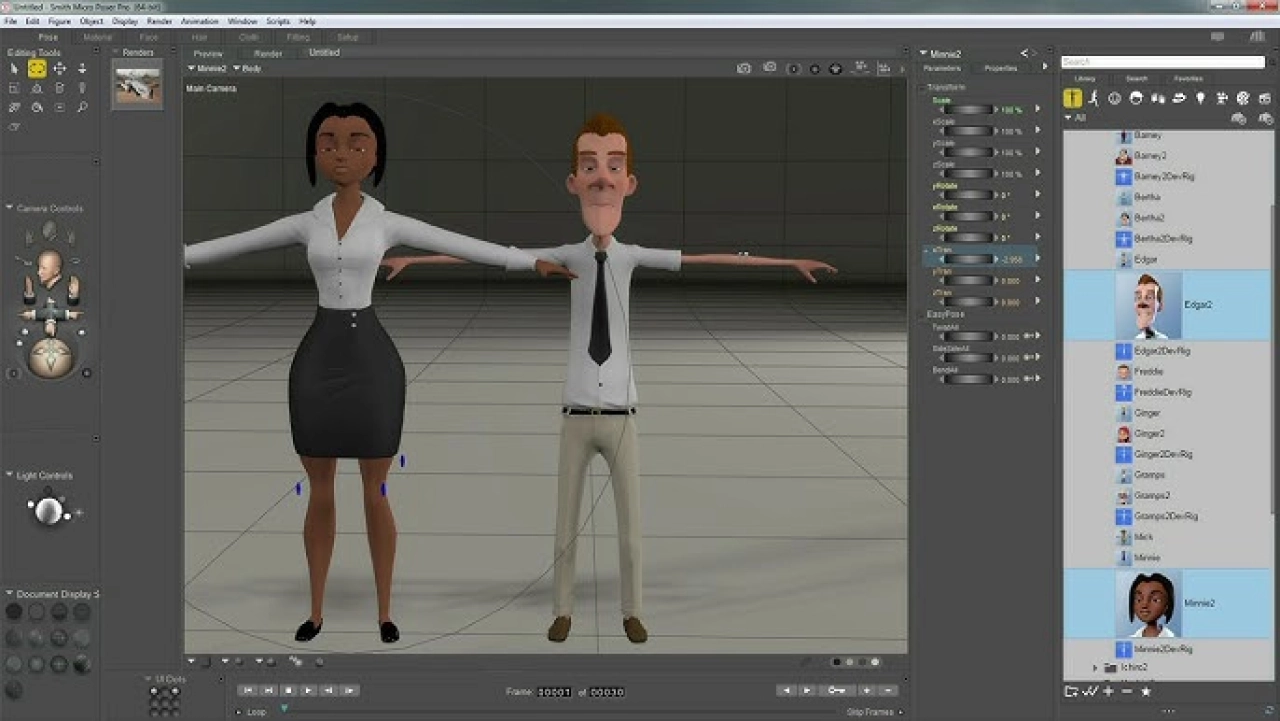
Task: Open the Animation menu
Action: click(199, 21)
